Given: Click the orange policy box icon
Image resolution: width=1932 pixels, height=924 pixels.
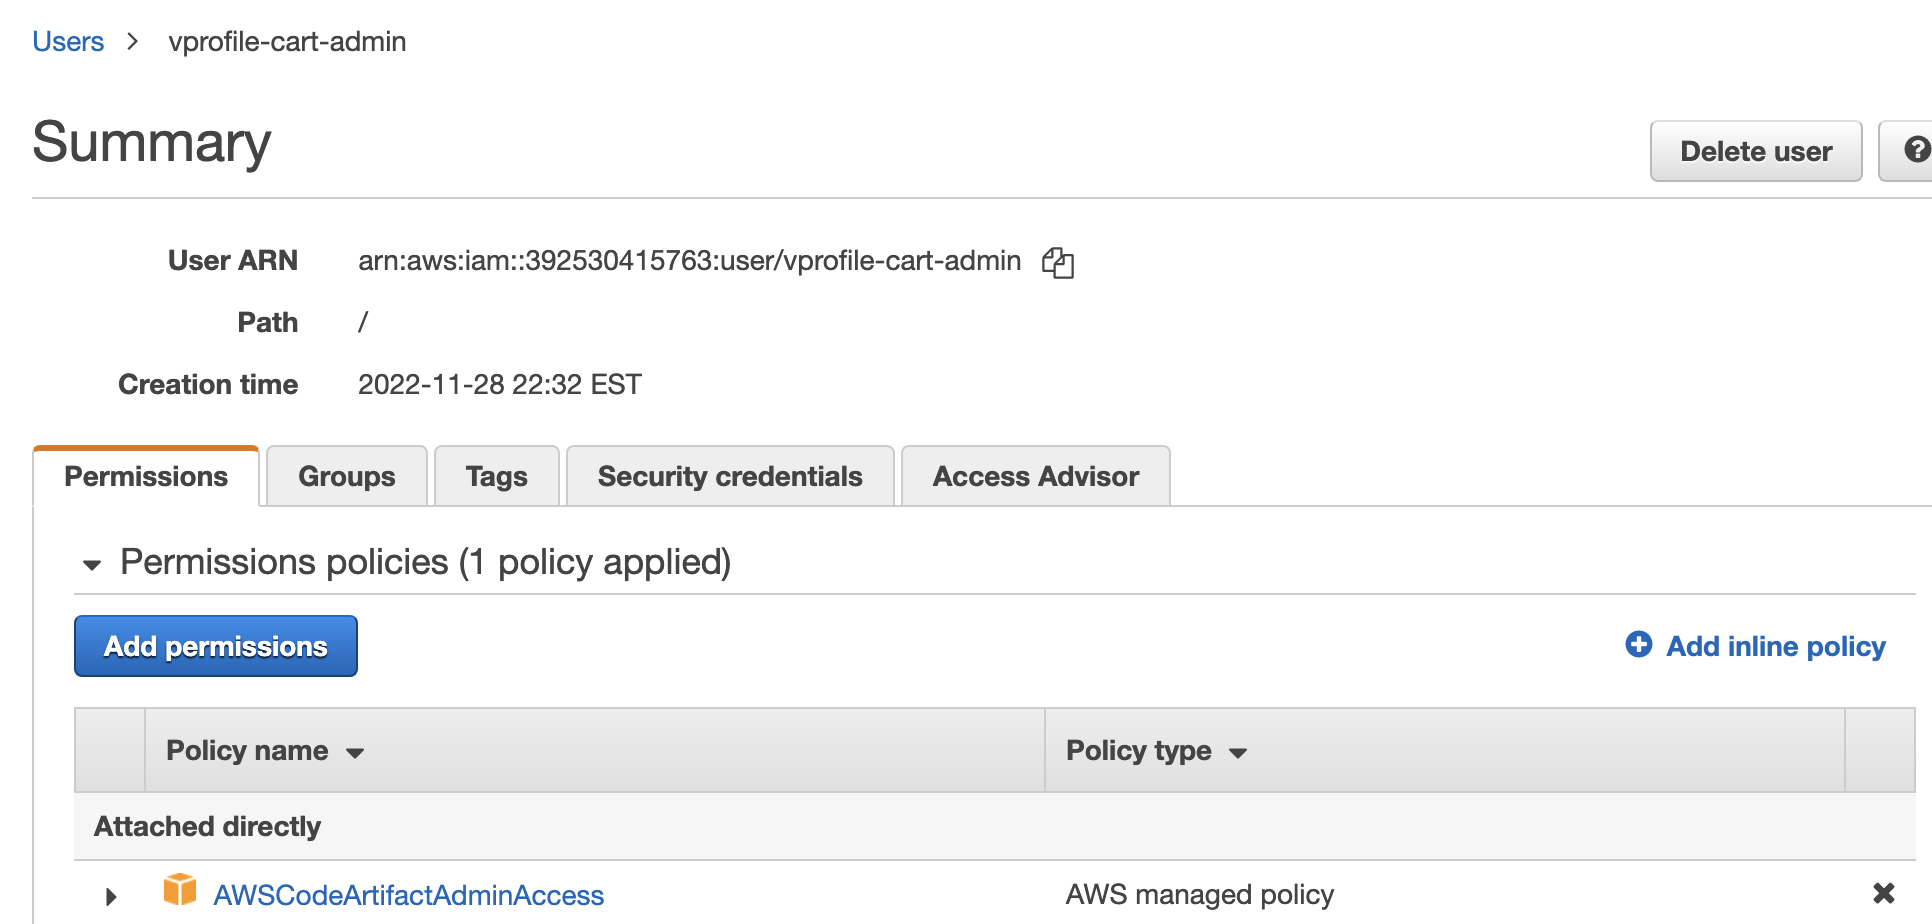Looking at the screenshot, I should 180,889.
